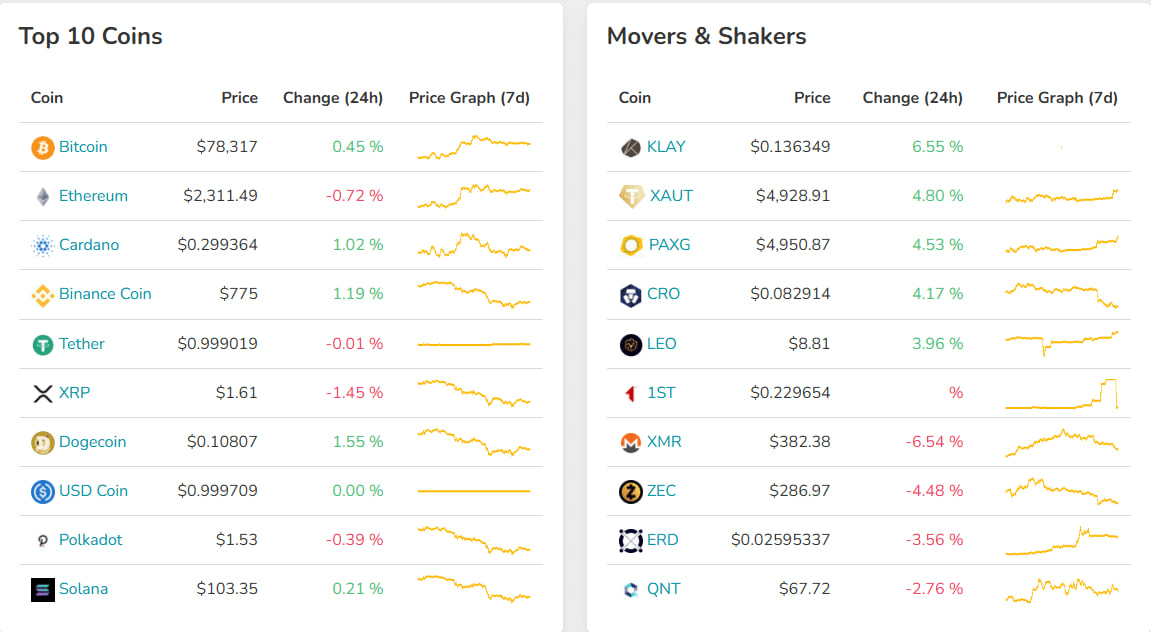The image size is (1151, 632).
Task: Click the Solana logo icon
Action: (x=43, y=590)
